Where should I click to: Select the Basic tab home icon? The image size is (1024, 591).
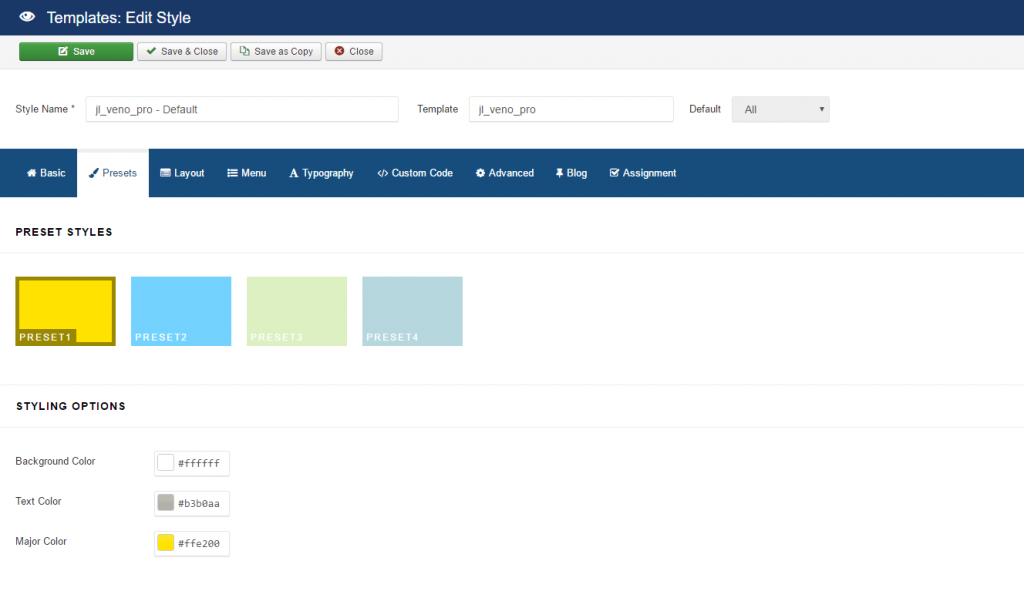pyautogui.click(x=30, y=172)
